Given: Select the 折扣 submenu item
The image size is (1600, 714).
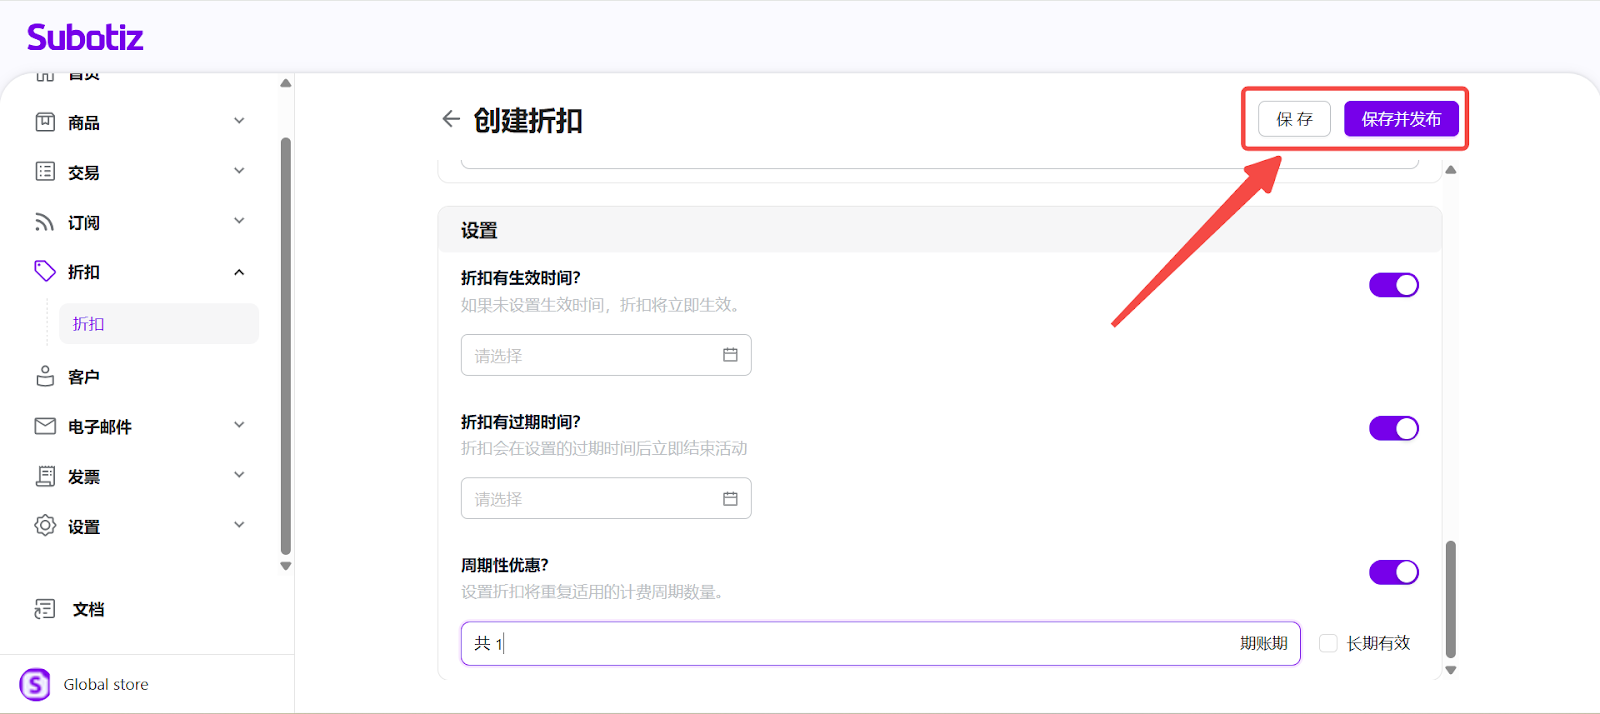Looking at the screenshot, I should (158, 324).
